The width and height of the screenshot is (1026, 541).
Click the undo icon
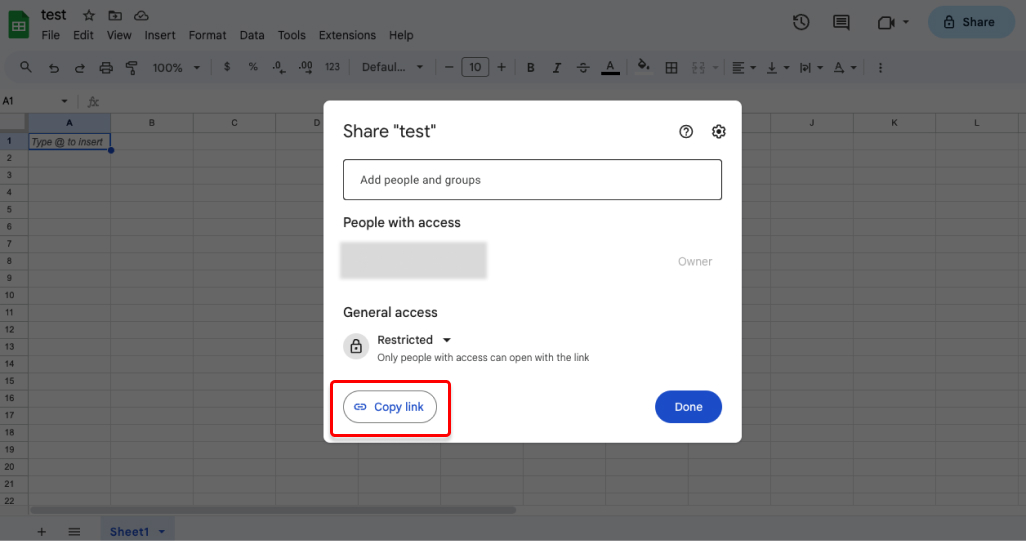click(x=54, y=67)
